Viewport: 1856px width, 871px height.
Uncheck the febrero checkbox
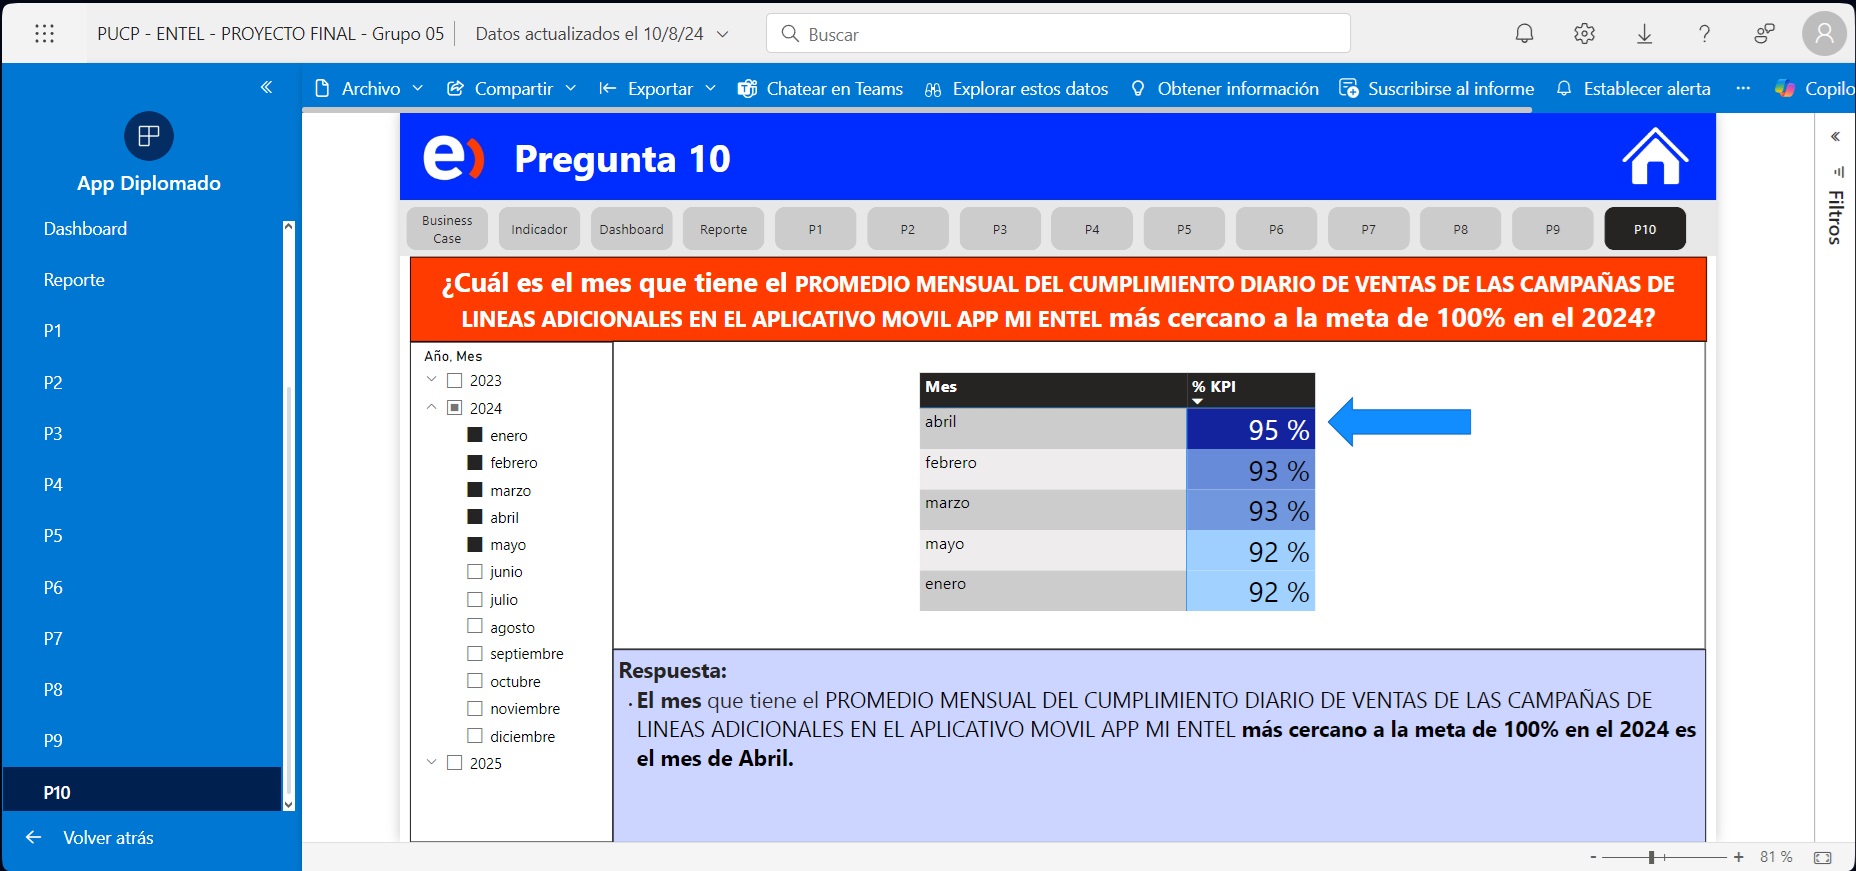(475, 462)
